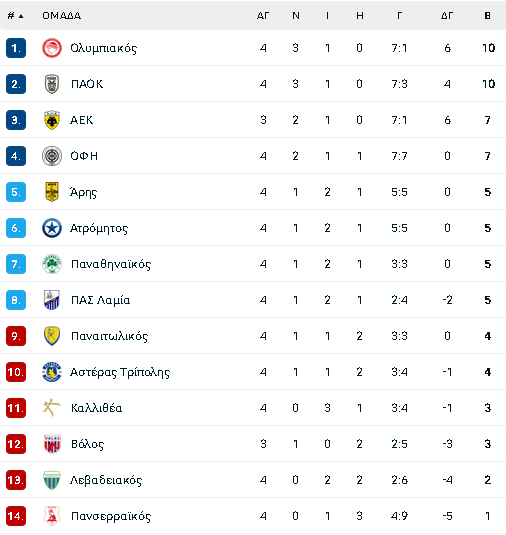Click the Παναθηναϊκός shamrock emblem
Screen dimensions: 506x535
coord(52,264)
